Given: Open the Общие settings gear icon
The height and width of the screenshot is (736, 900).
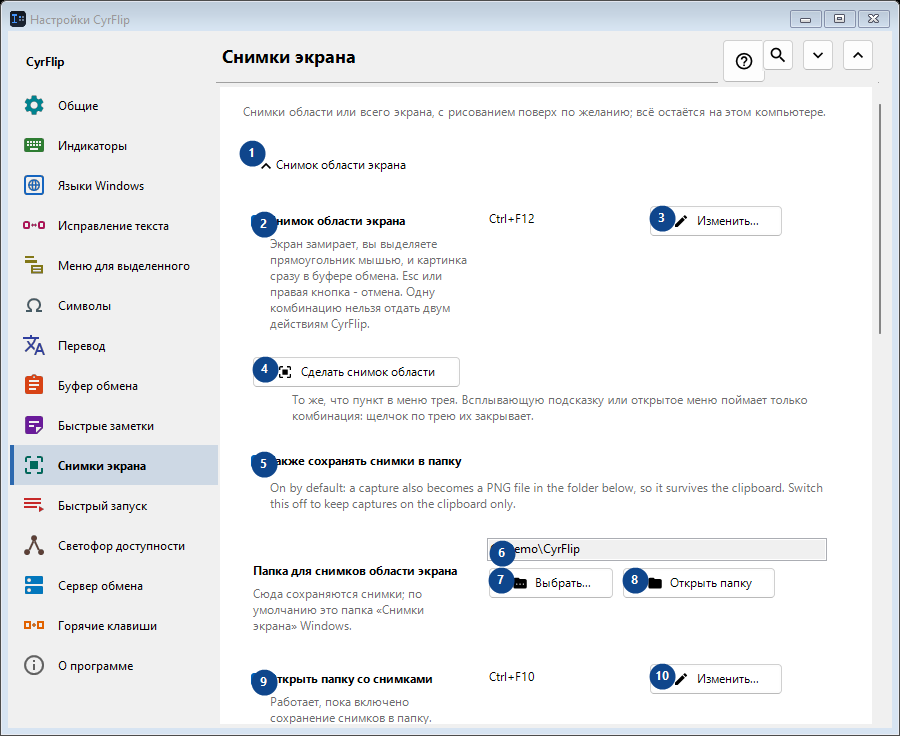Looking at the screenshot, I should [34, 106].
